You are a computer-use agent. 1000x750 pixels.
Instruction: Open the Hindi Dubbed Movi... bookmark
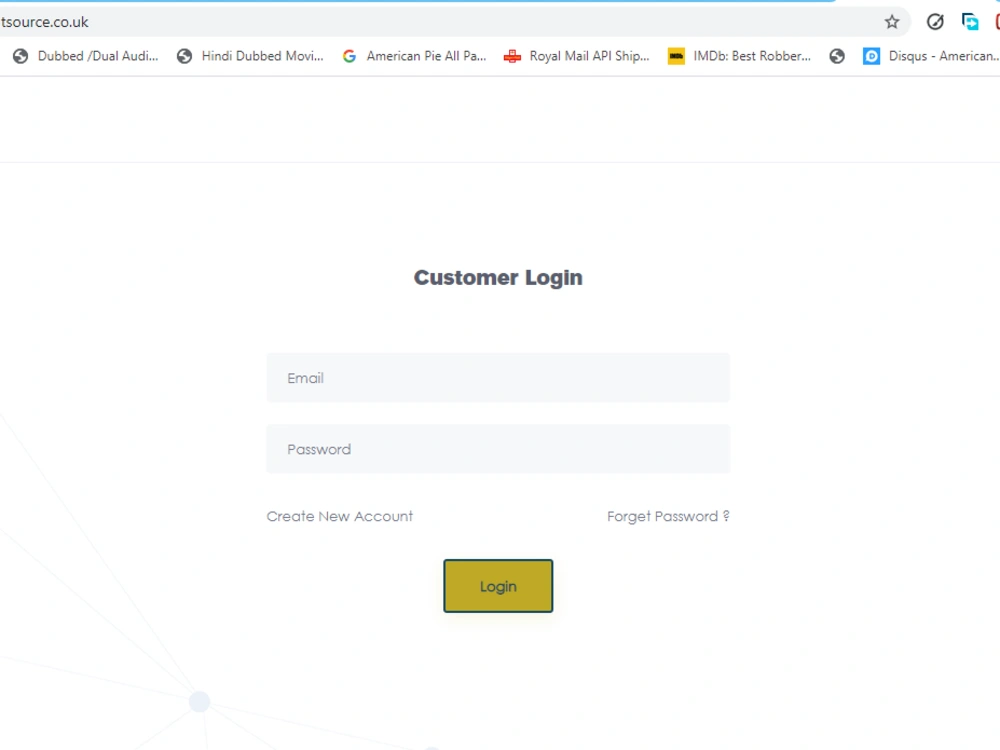click(250, 56)
